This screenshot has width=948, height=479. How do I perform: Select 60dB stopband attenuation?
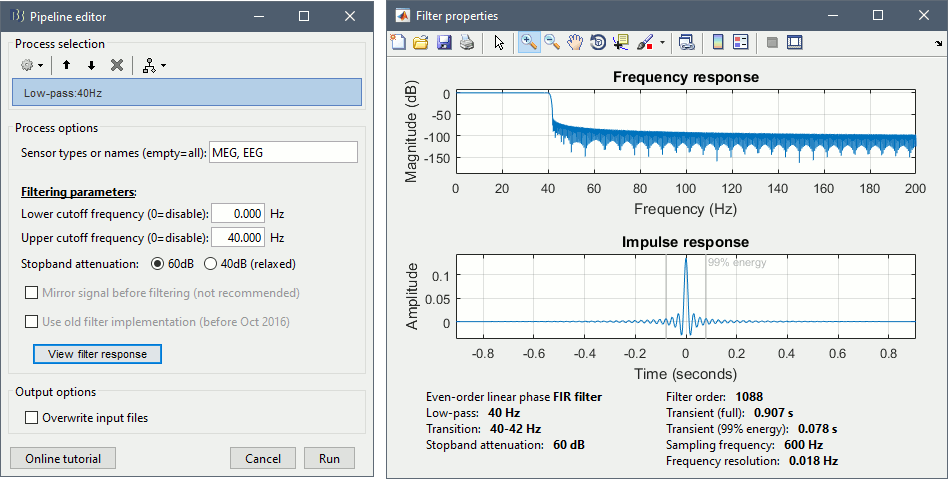(x=158, y=264)
